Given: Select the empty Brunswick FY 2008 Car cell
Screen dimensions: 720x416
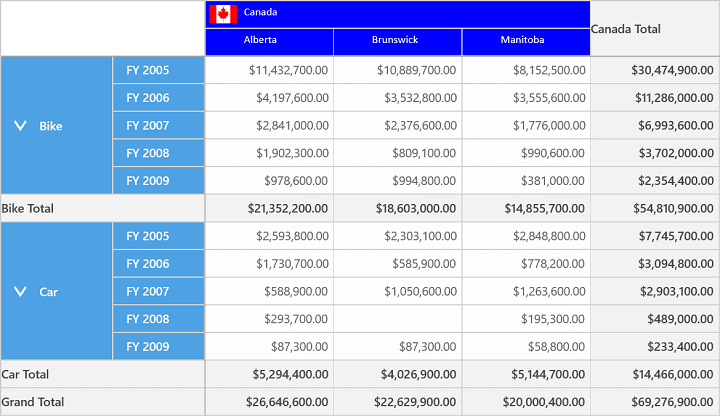Looking at the screenshot, I should (398, 319).
